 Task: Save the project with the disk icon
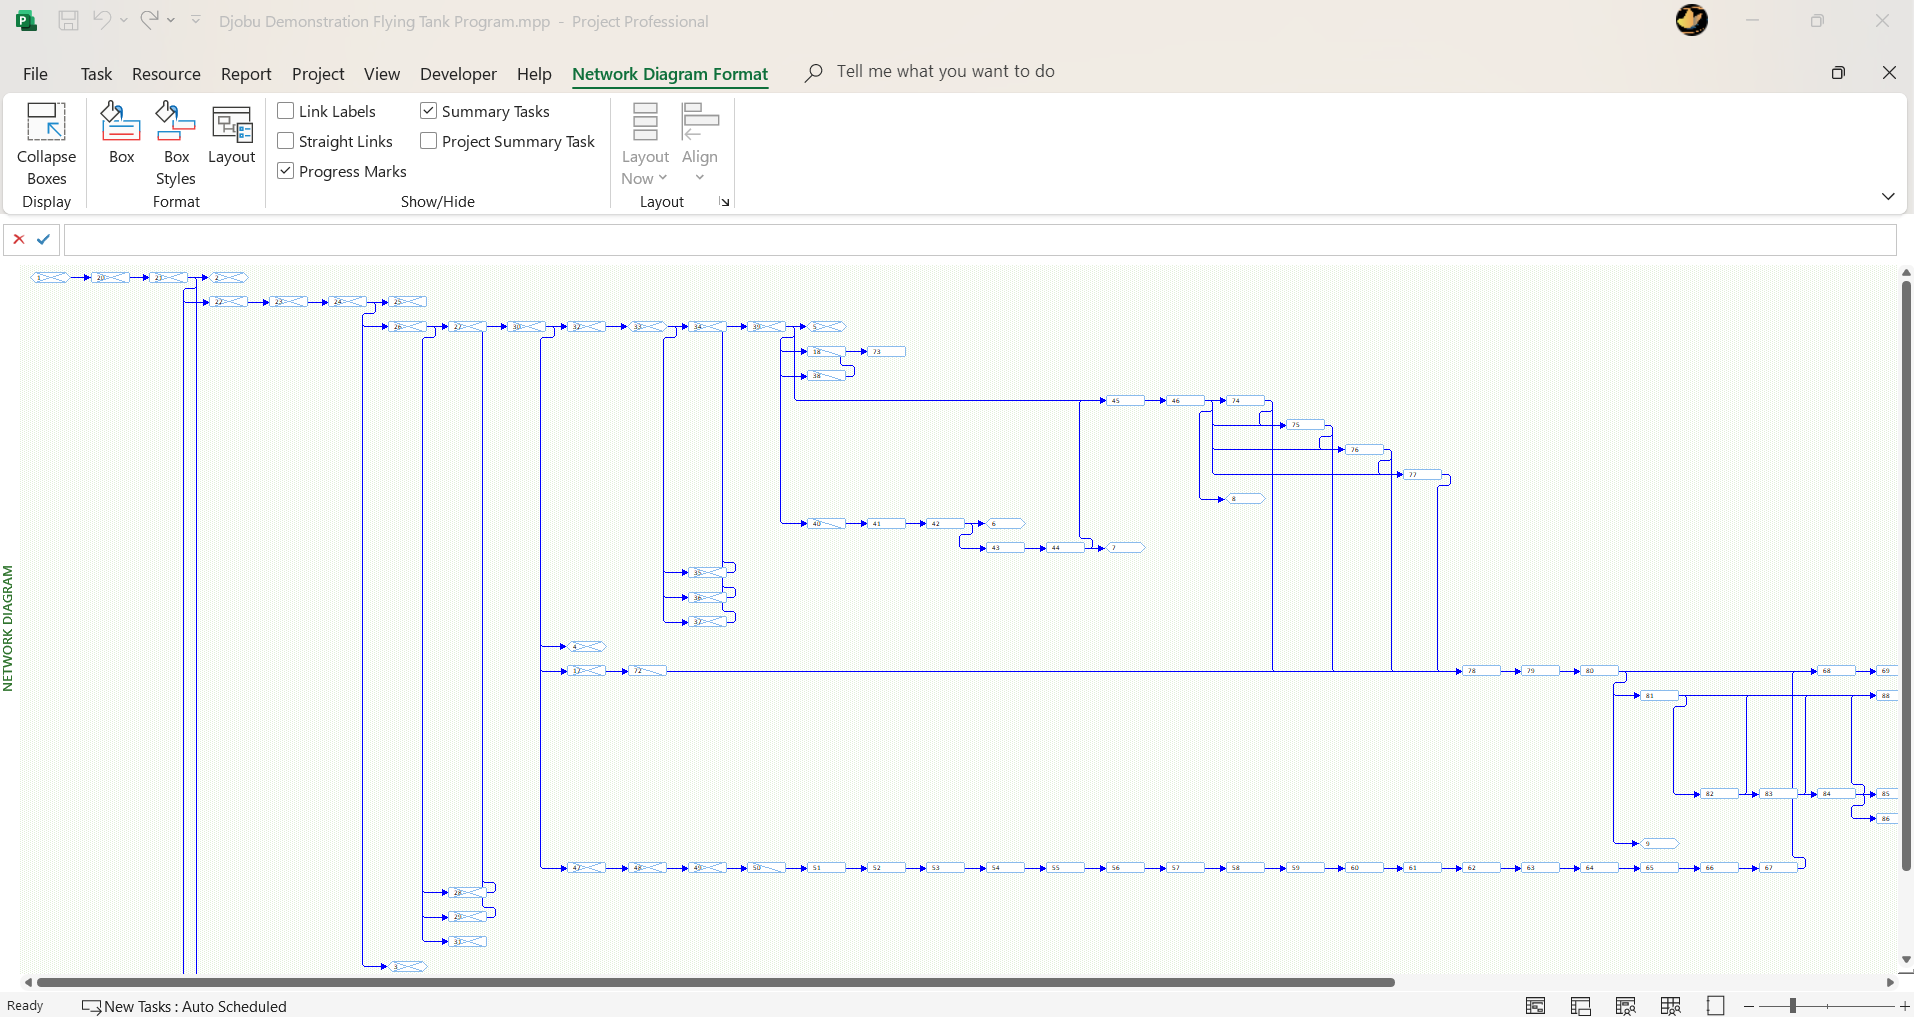[68, 21]
